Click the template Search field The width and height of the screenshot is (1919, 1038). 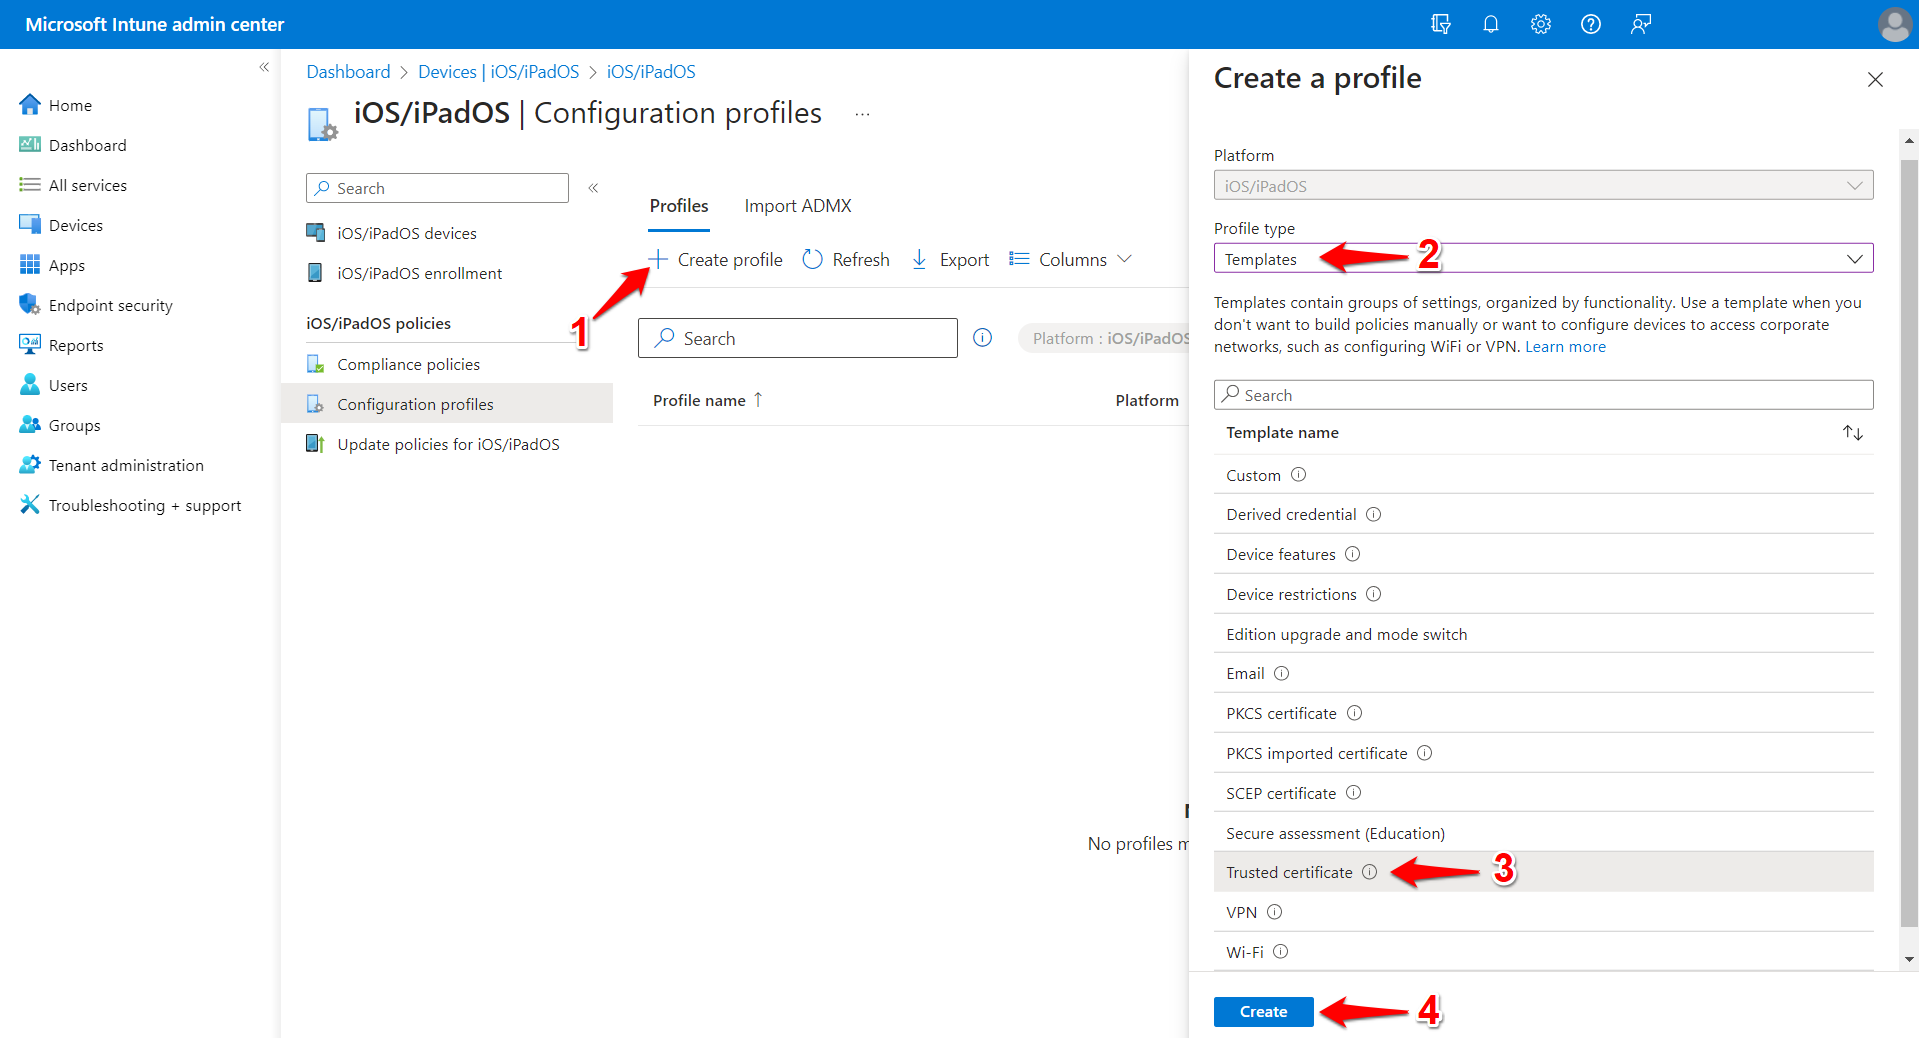pyautogui.click(x=1543, y=395)
